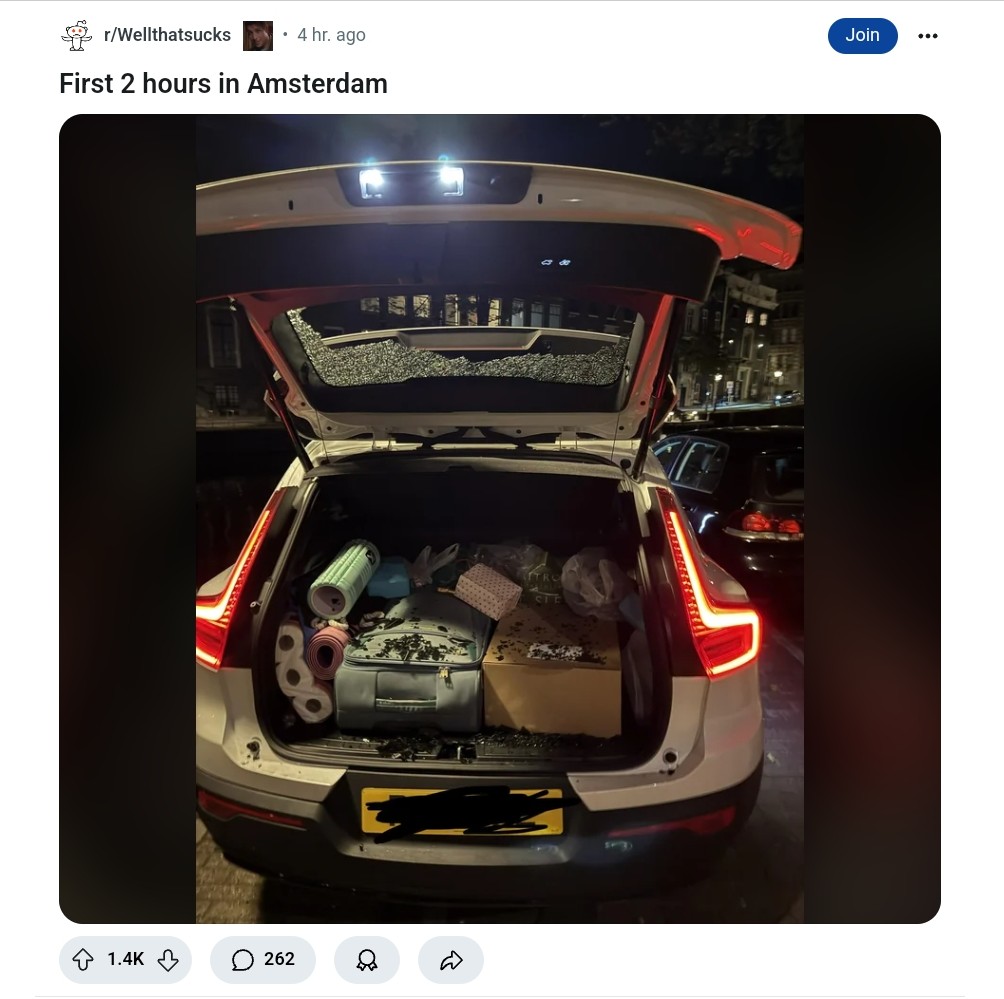
Task: Join the r/Wellthatsucks community
Action: coord(862,35)
